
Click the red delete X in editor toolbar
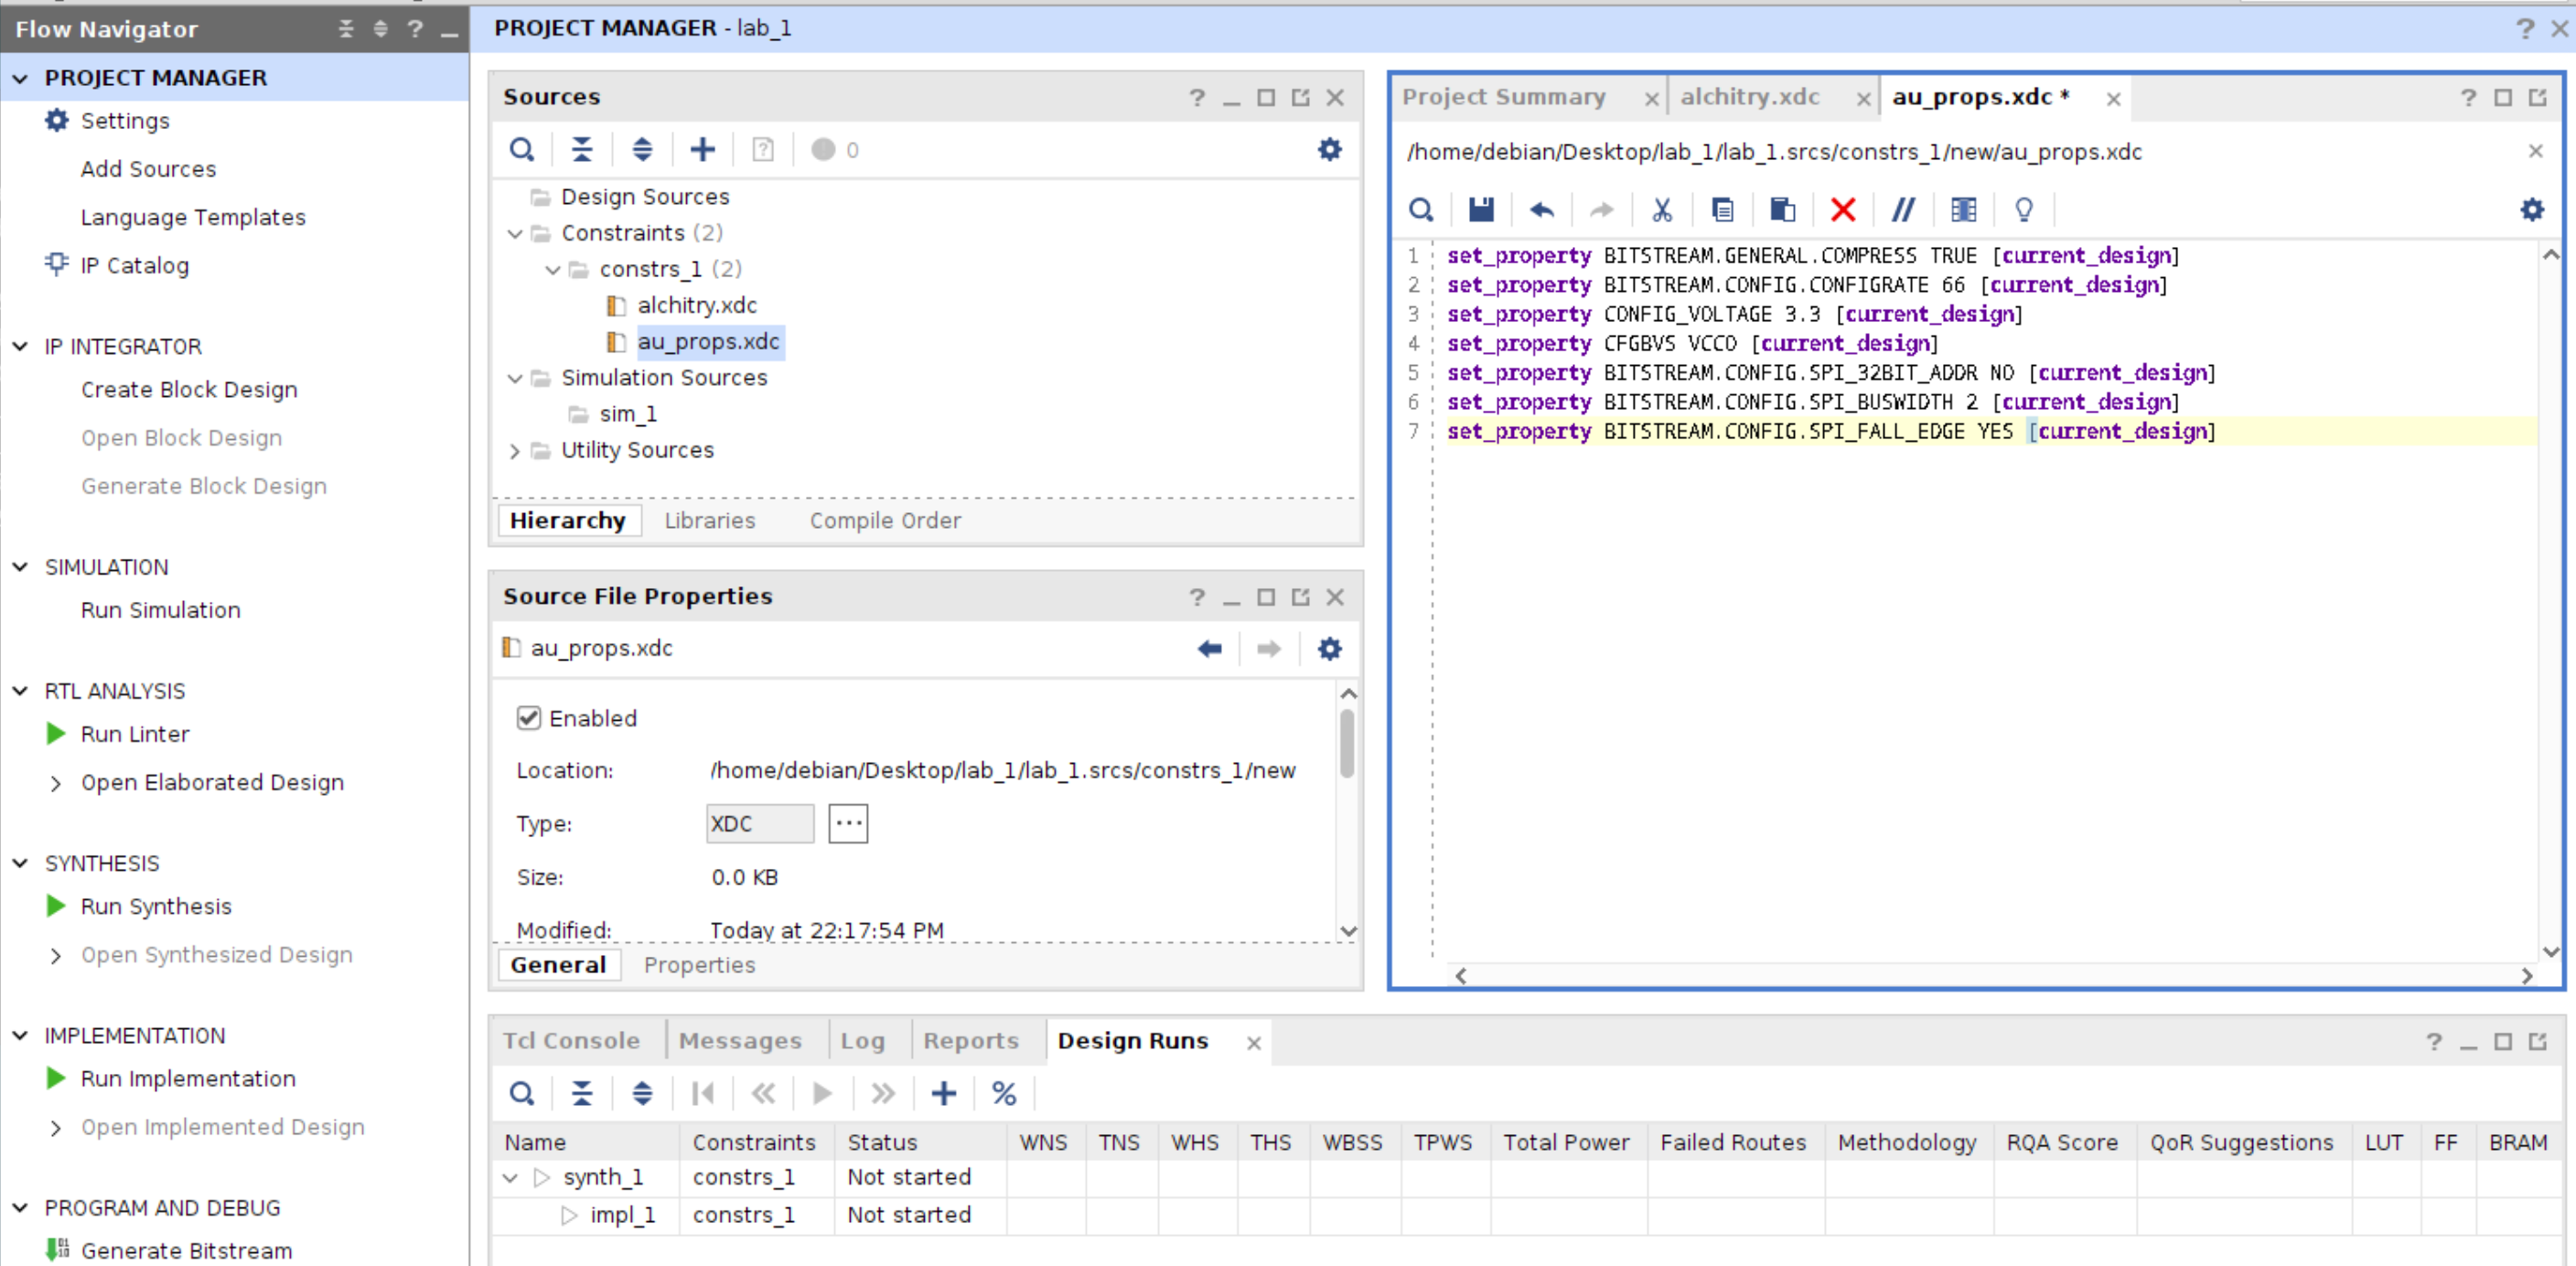point(1842,209)
